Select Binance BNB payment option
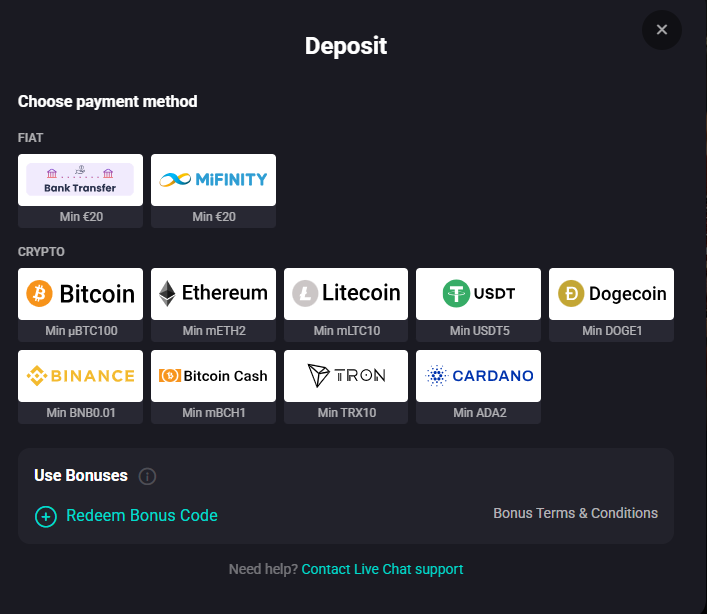Image resolution: width=707 pixels, height=614 pixels. tap(80, 375)
